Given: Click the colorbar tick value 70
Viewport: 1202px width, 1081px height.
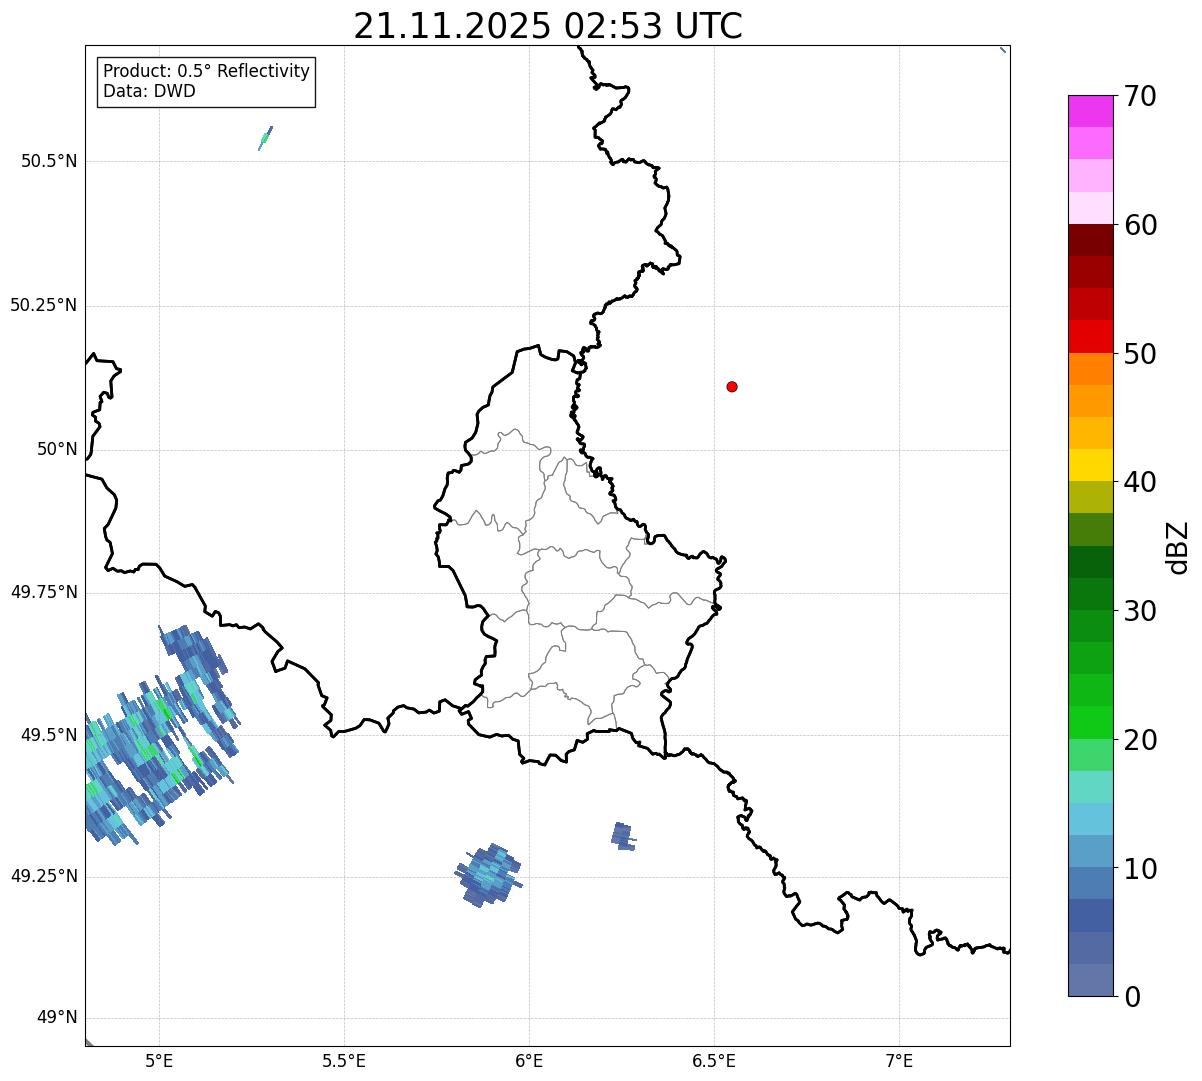Looking at the screenshot, I should click(1141, 96).
